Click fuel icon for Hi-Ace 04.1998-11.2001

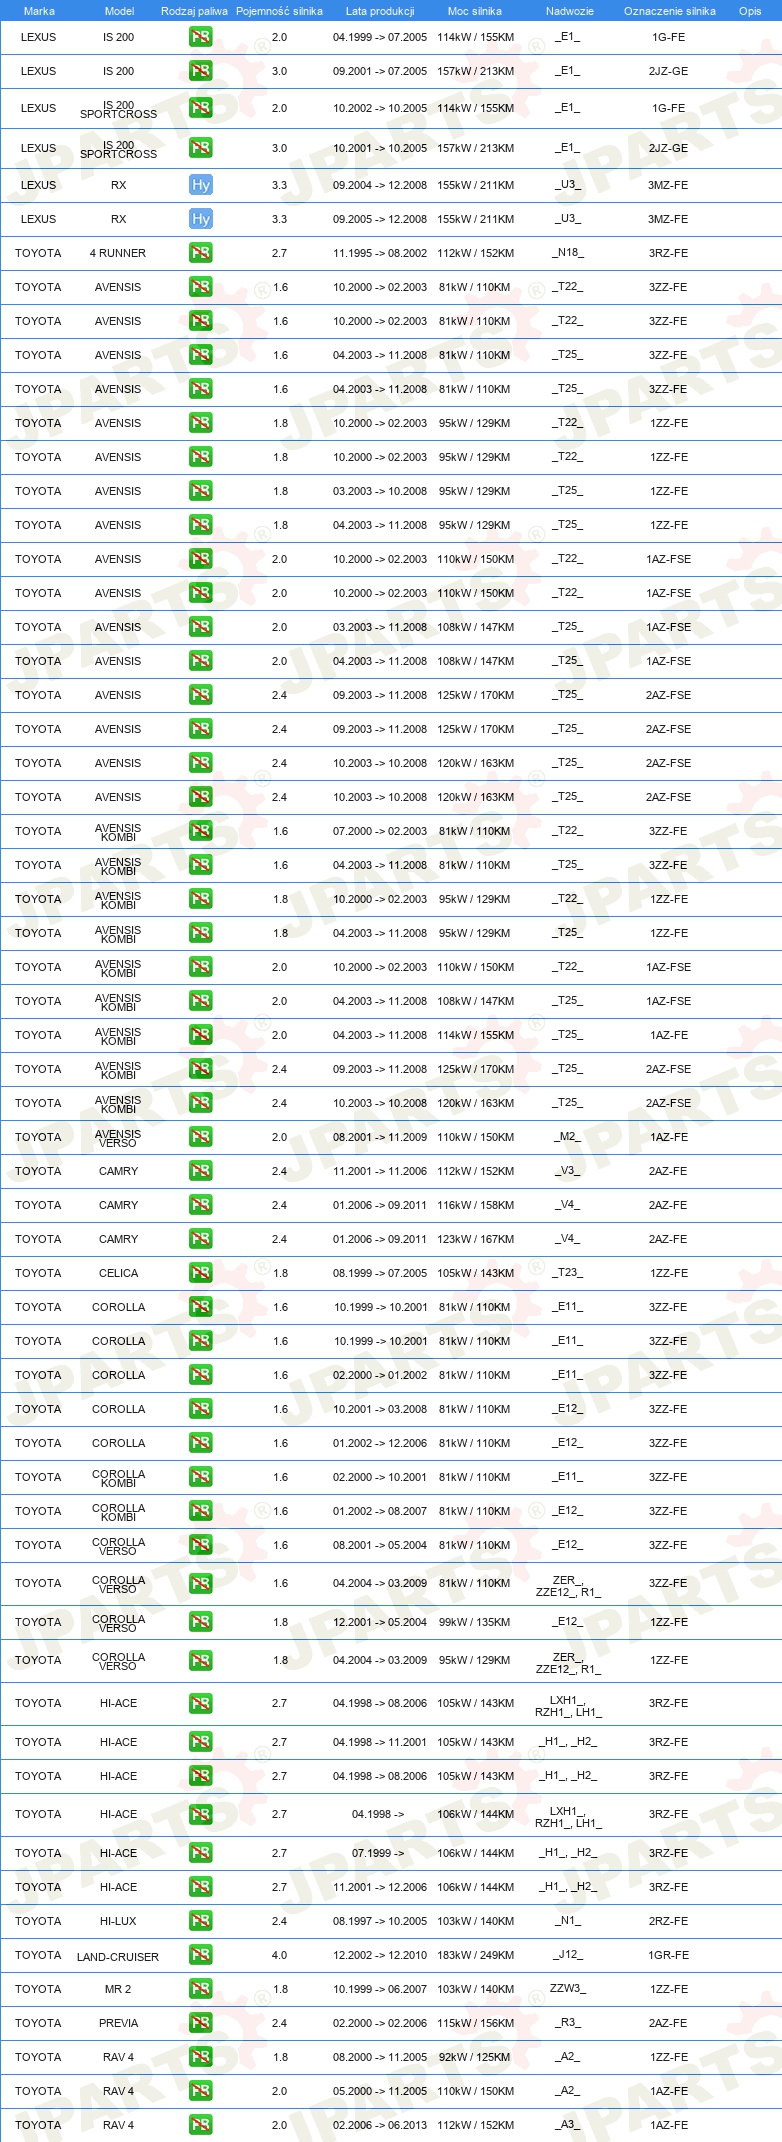(201, 1742)
